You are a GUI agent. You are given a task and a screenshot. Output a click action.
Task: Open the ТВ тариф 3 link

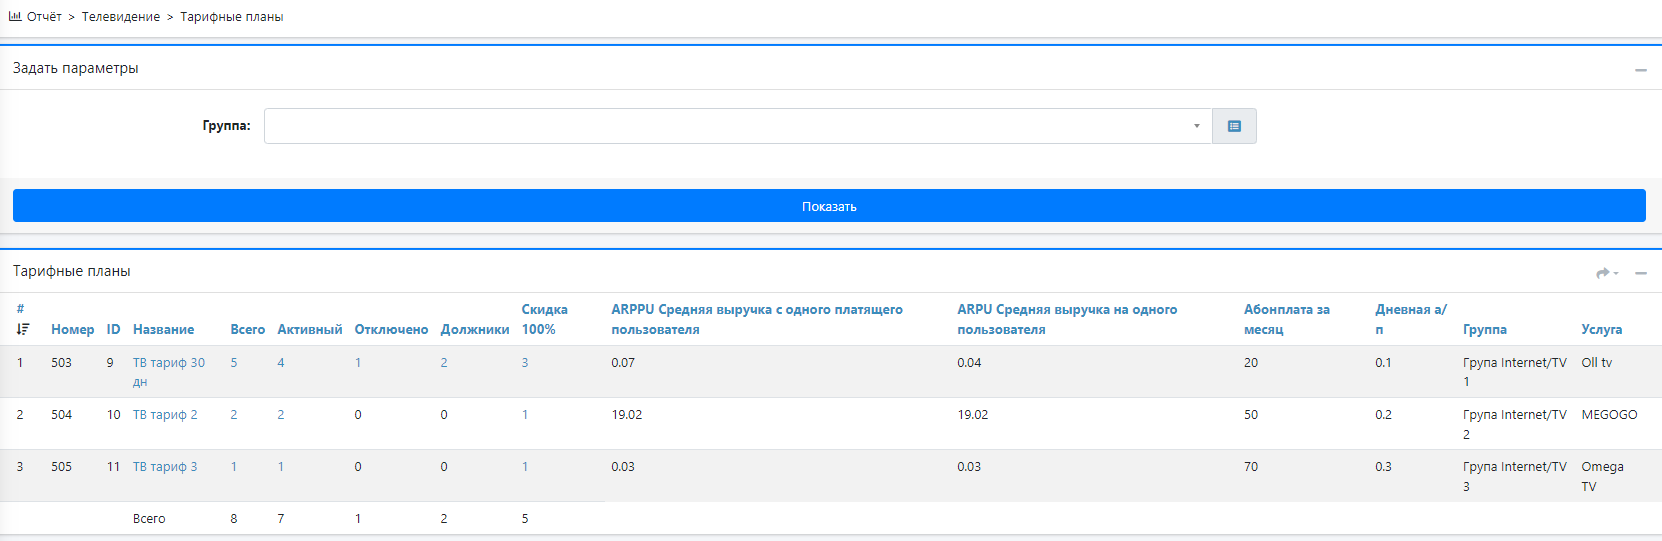165,466
